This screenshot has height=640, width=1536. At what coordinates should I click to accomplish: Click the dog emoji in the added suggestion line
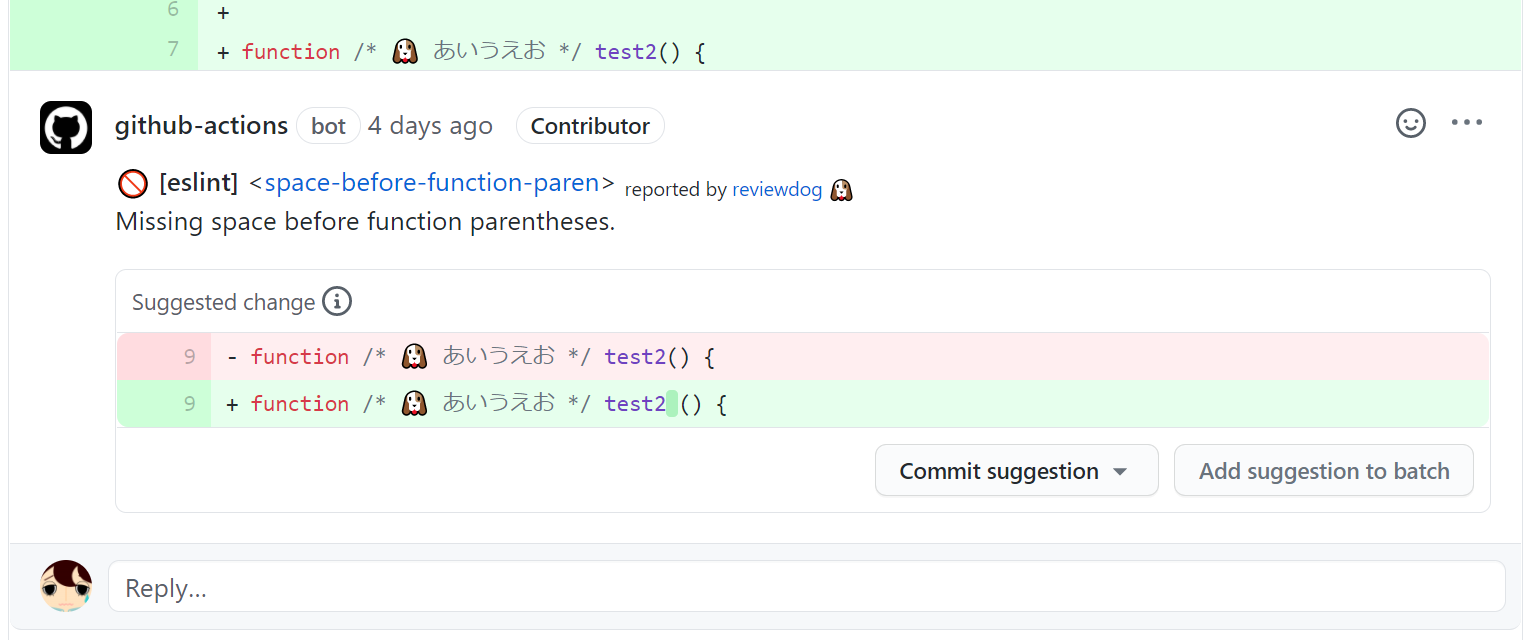tap(414, 403)
